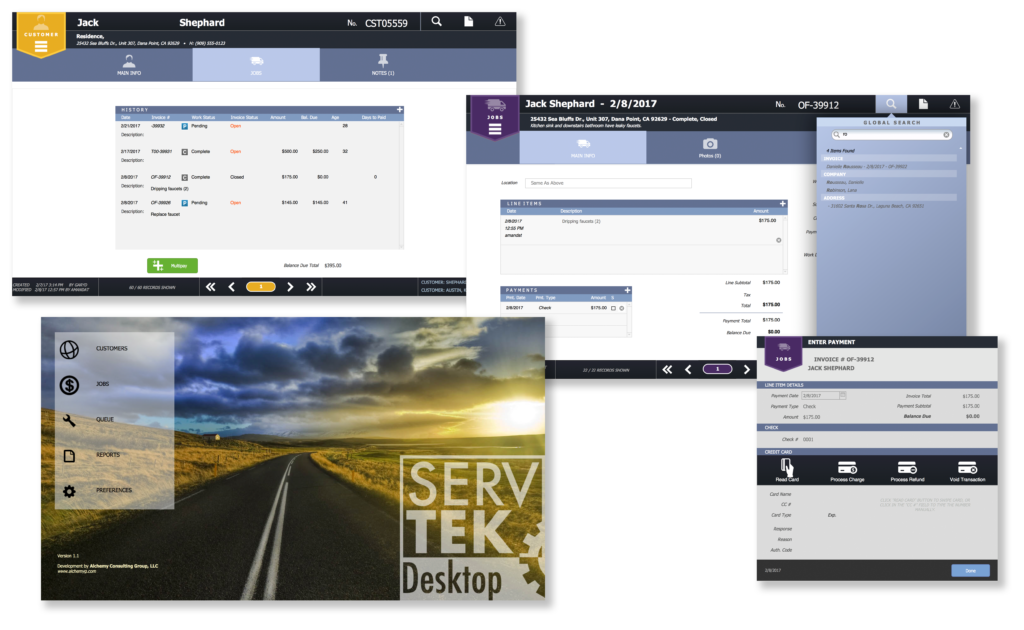Click the Payment Date field in Enter Payment

point(820,396)
